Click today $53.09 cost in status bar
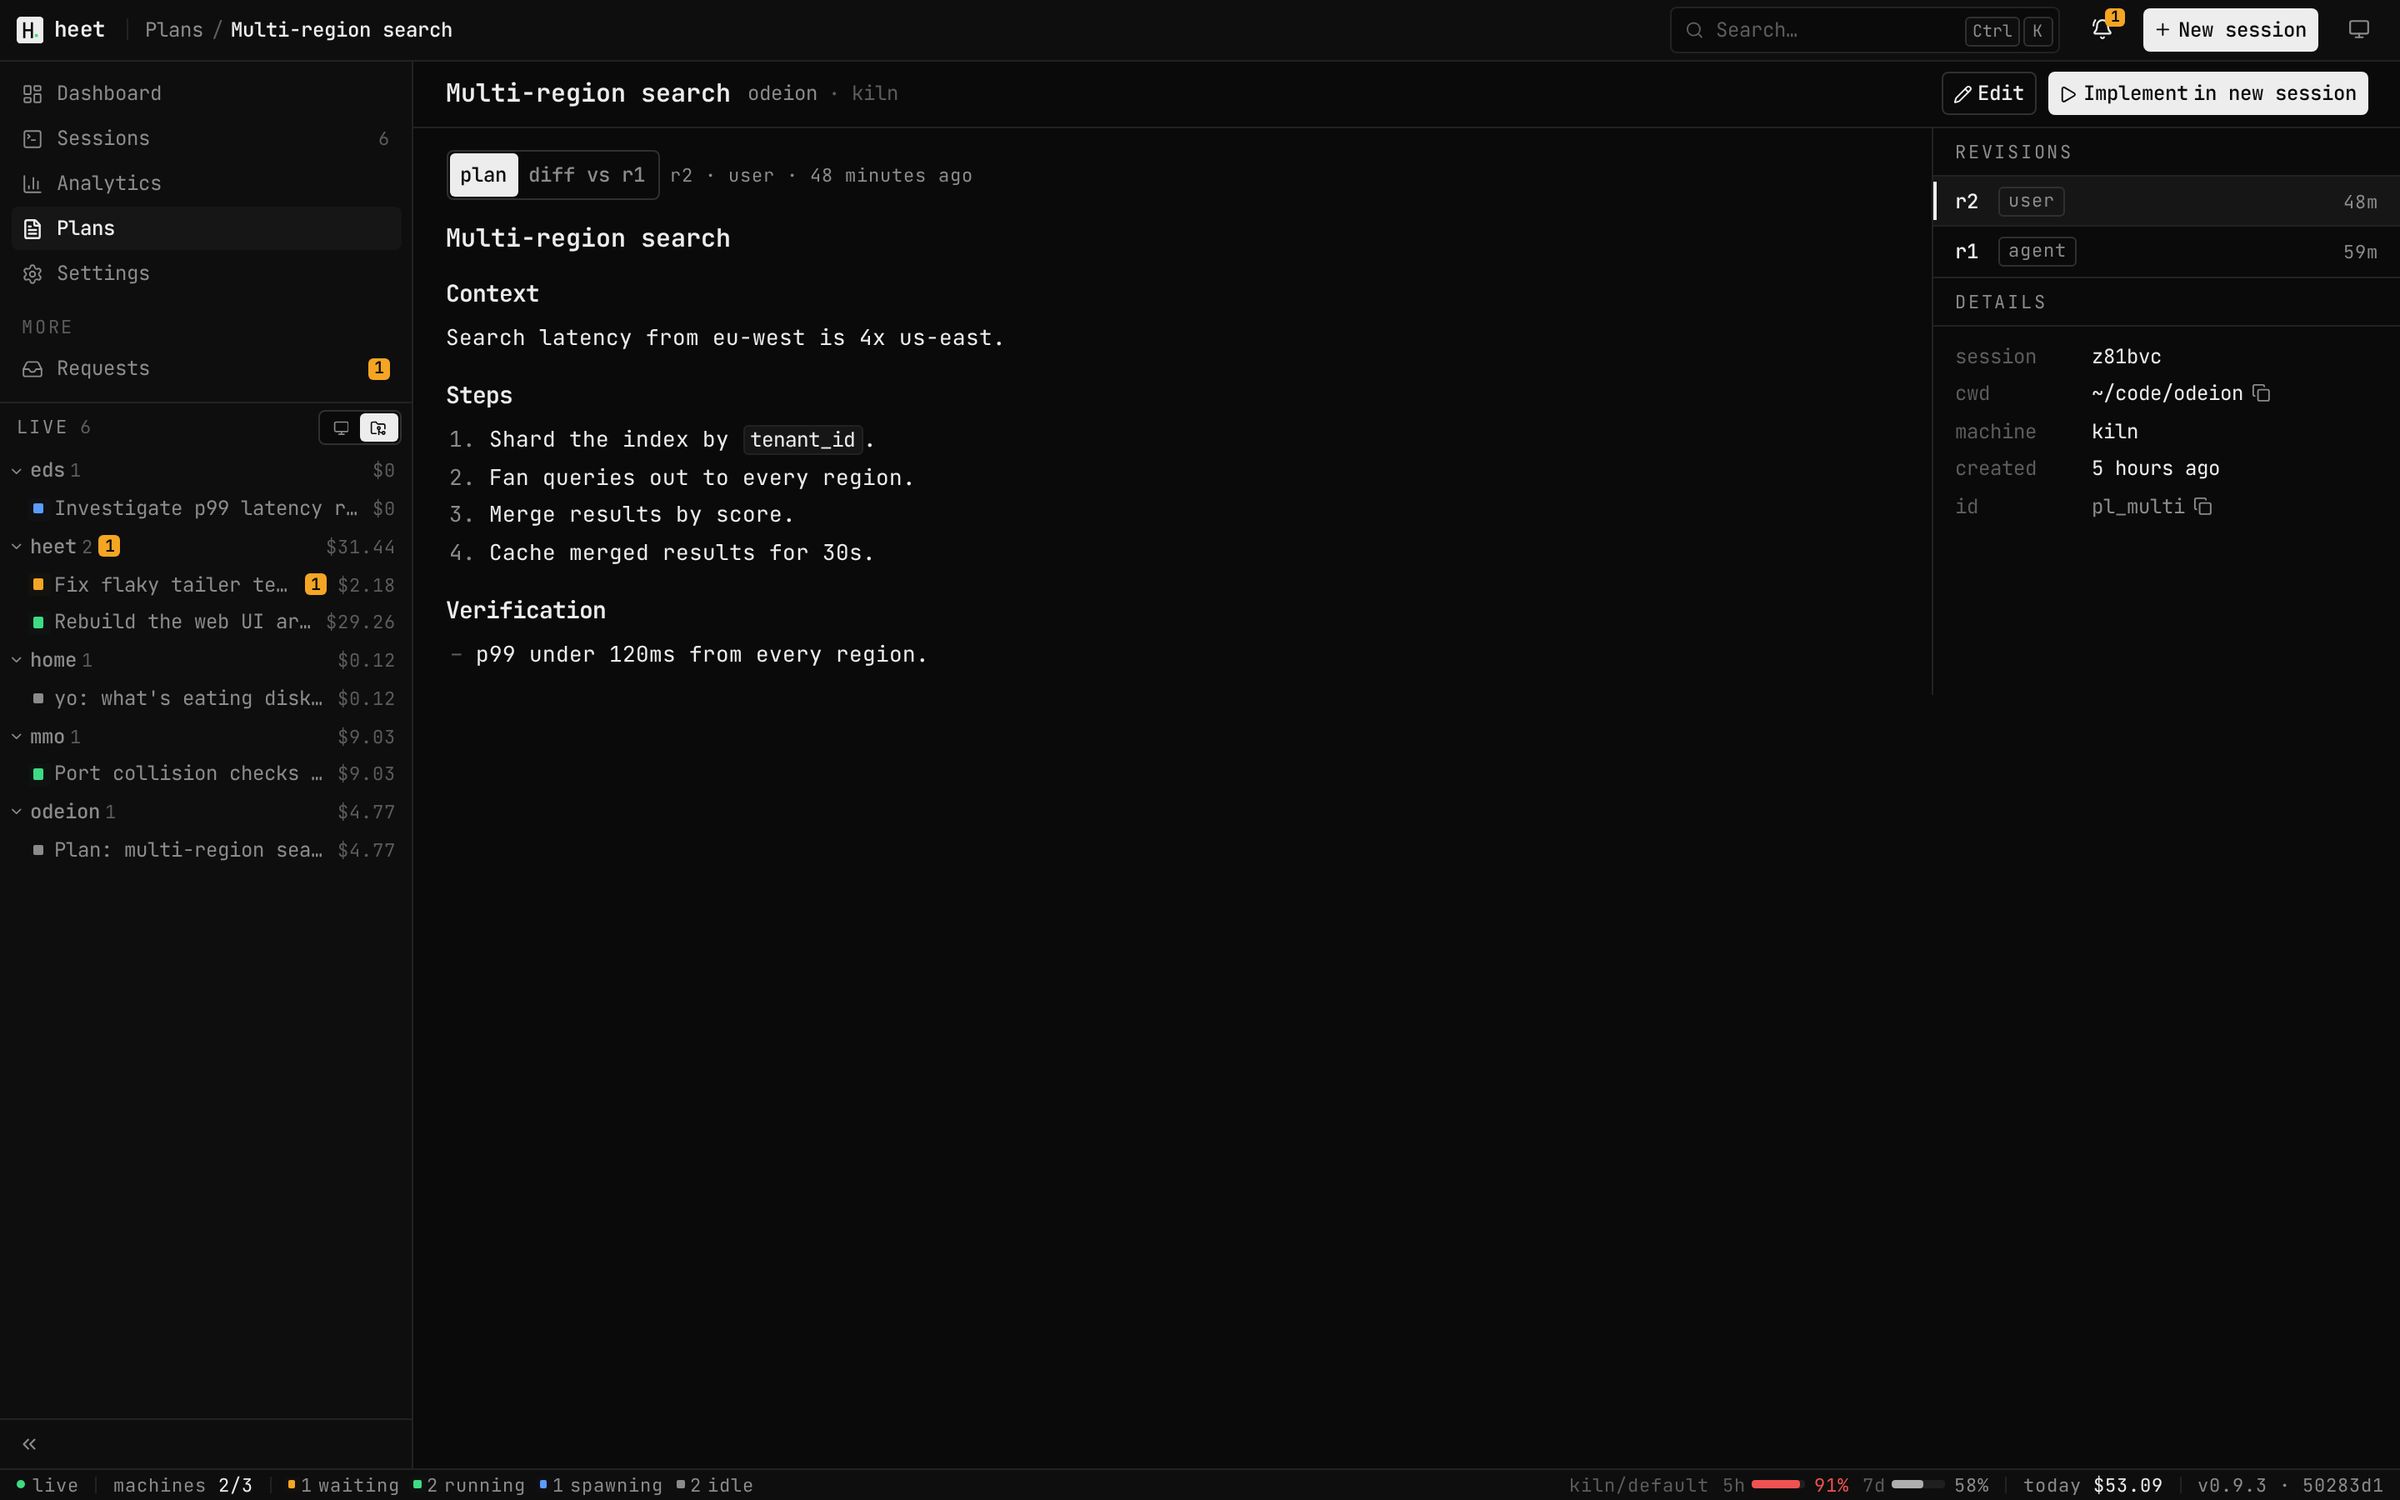2400x1500 pixels. (x=2092, y=1485)
